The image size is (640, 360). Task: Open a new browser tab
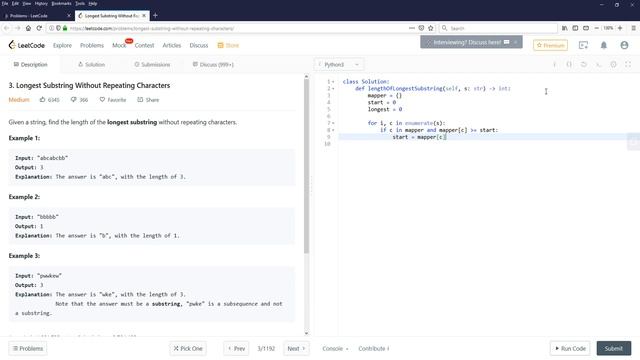pos(155,16)
